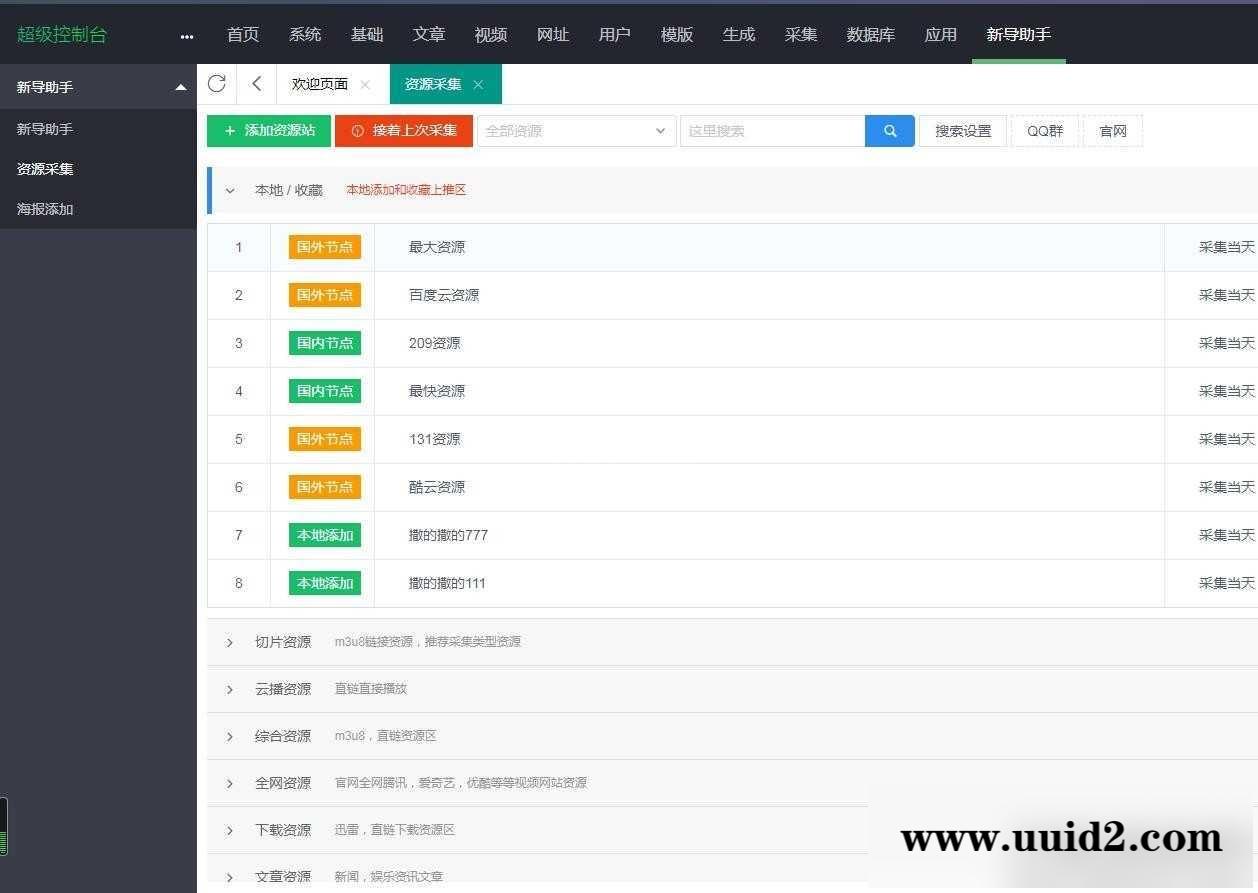The width and height of the screenshot is (1258, 893).
Task: Open the 全部资源 dropdown
Action: 576,131
